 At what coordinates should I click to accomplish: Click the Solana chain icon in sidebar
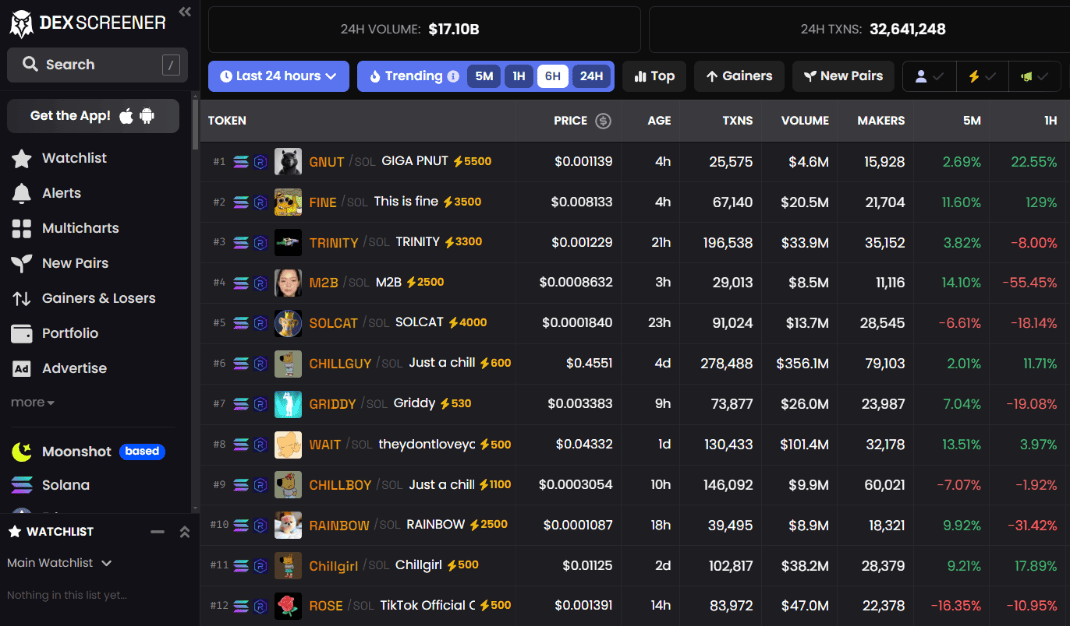tap(21, 485)
